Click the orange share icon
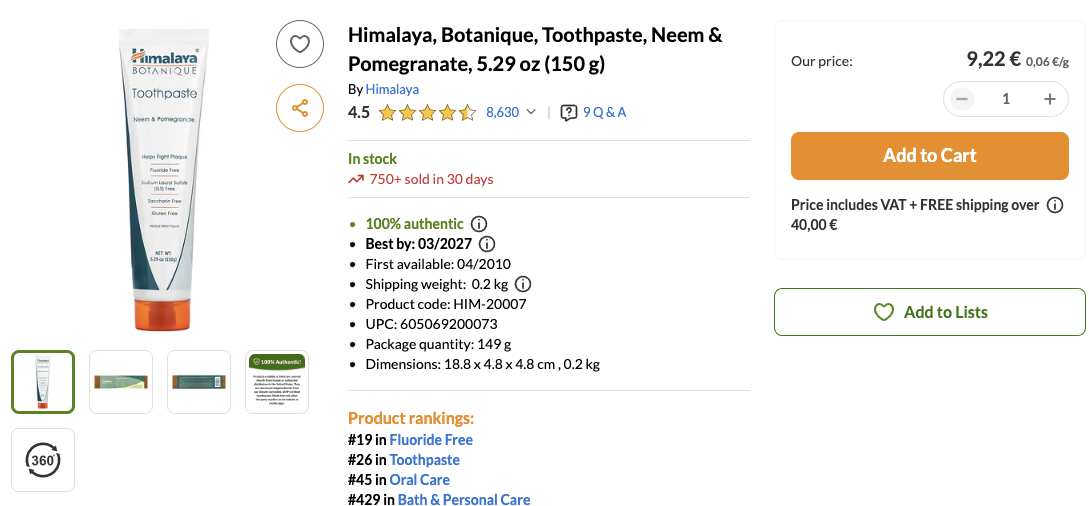1089x506 pixels. [x=300, y=108]
